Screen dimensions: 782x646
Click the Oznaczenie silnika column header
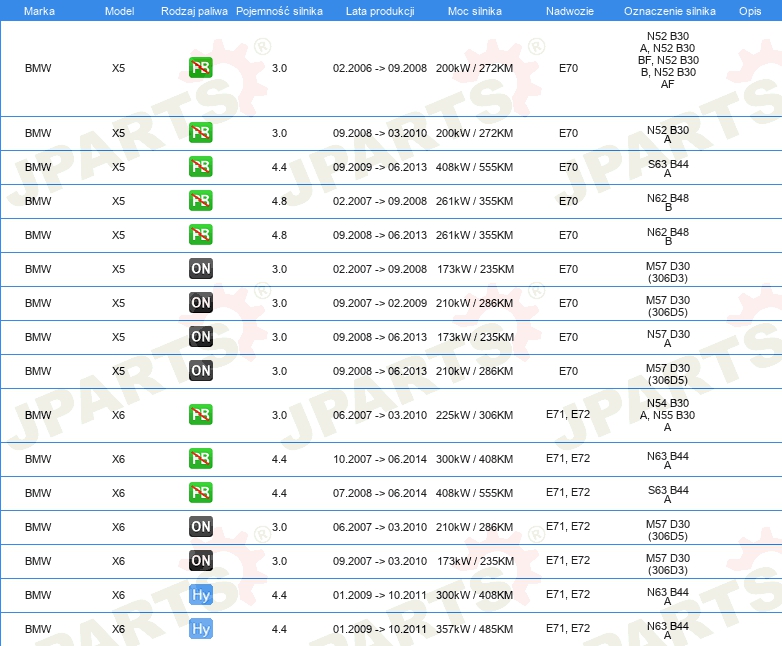point(667,10)
